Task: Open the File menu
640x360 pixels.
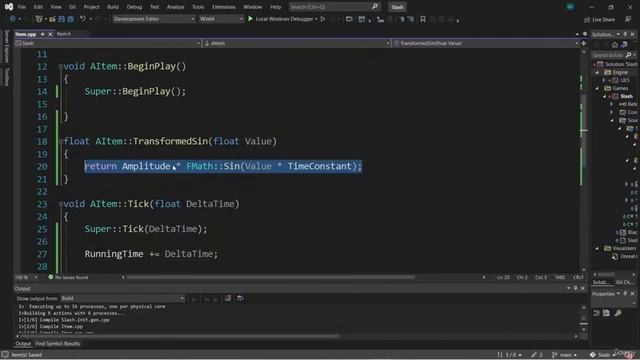Action: [x=22, y=7]
